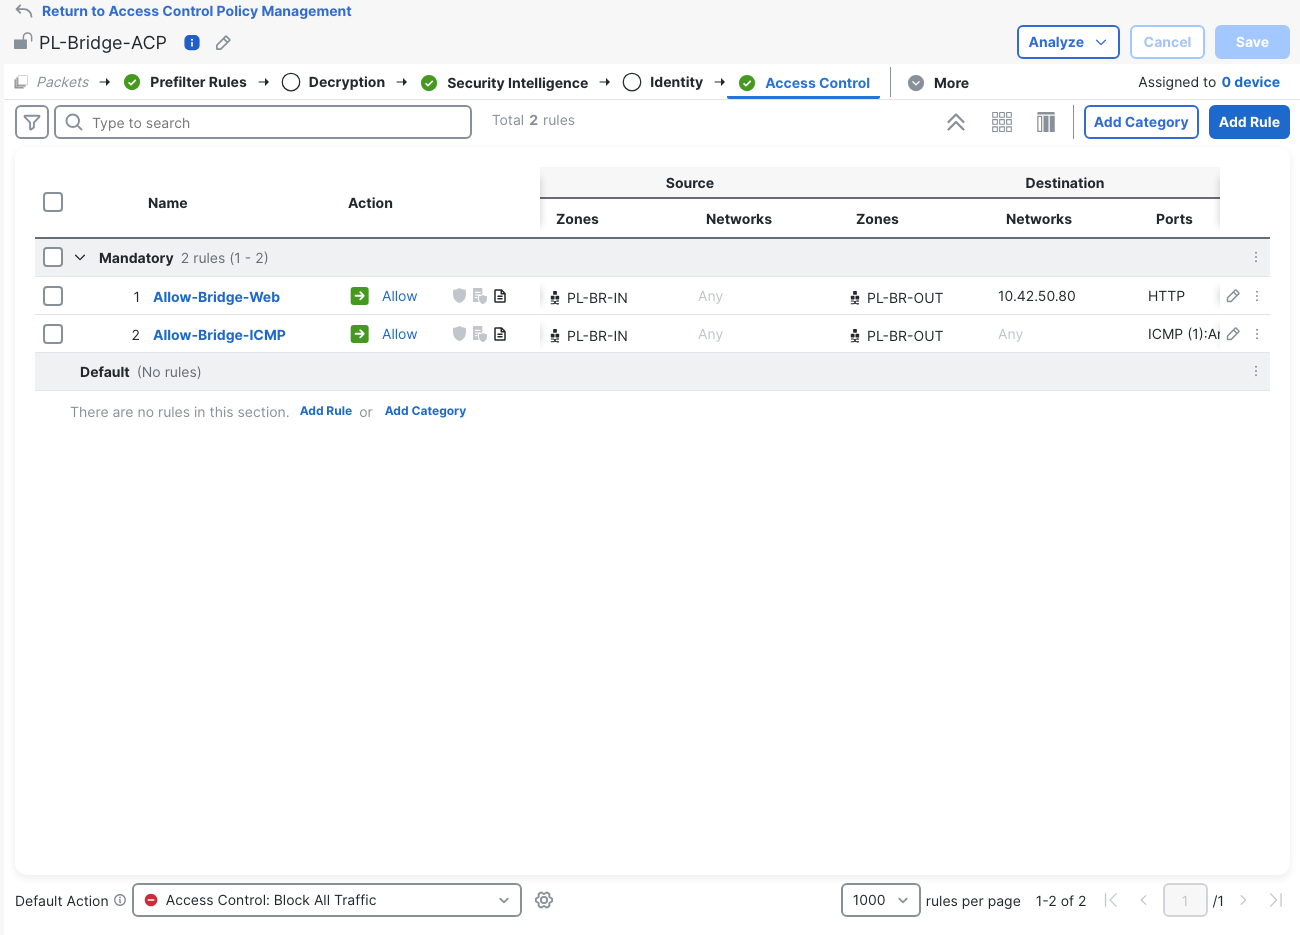Click logging document icon on Allow-Bridge-ICMP
The width and height of the screenshot is (1300, 935).
point(500,334)
